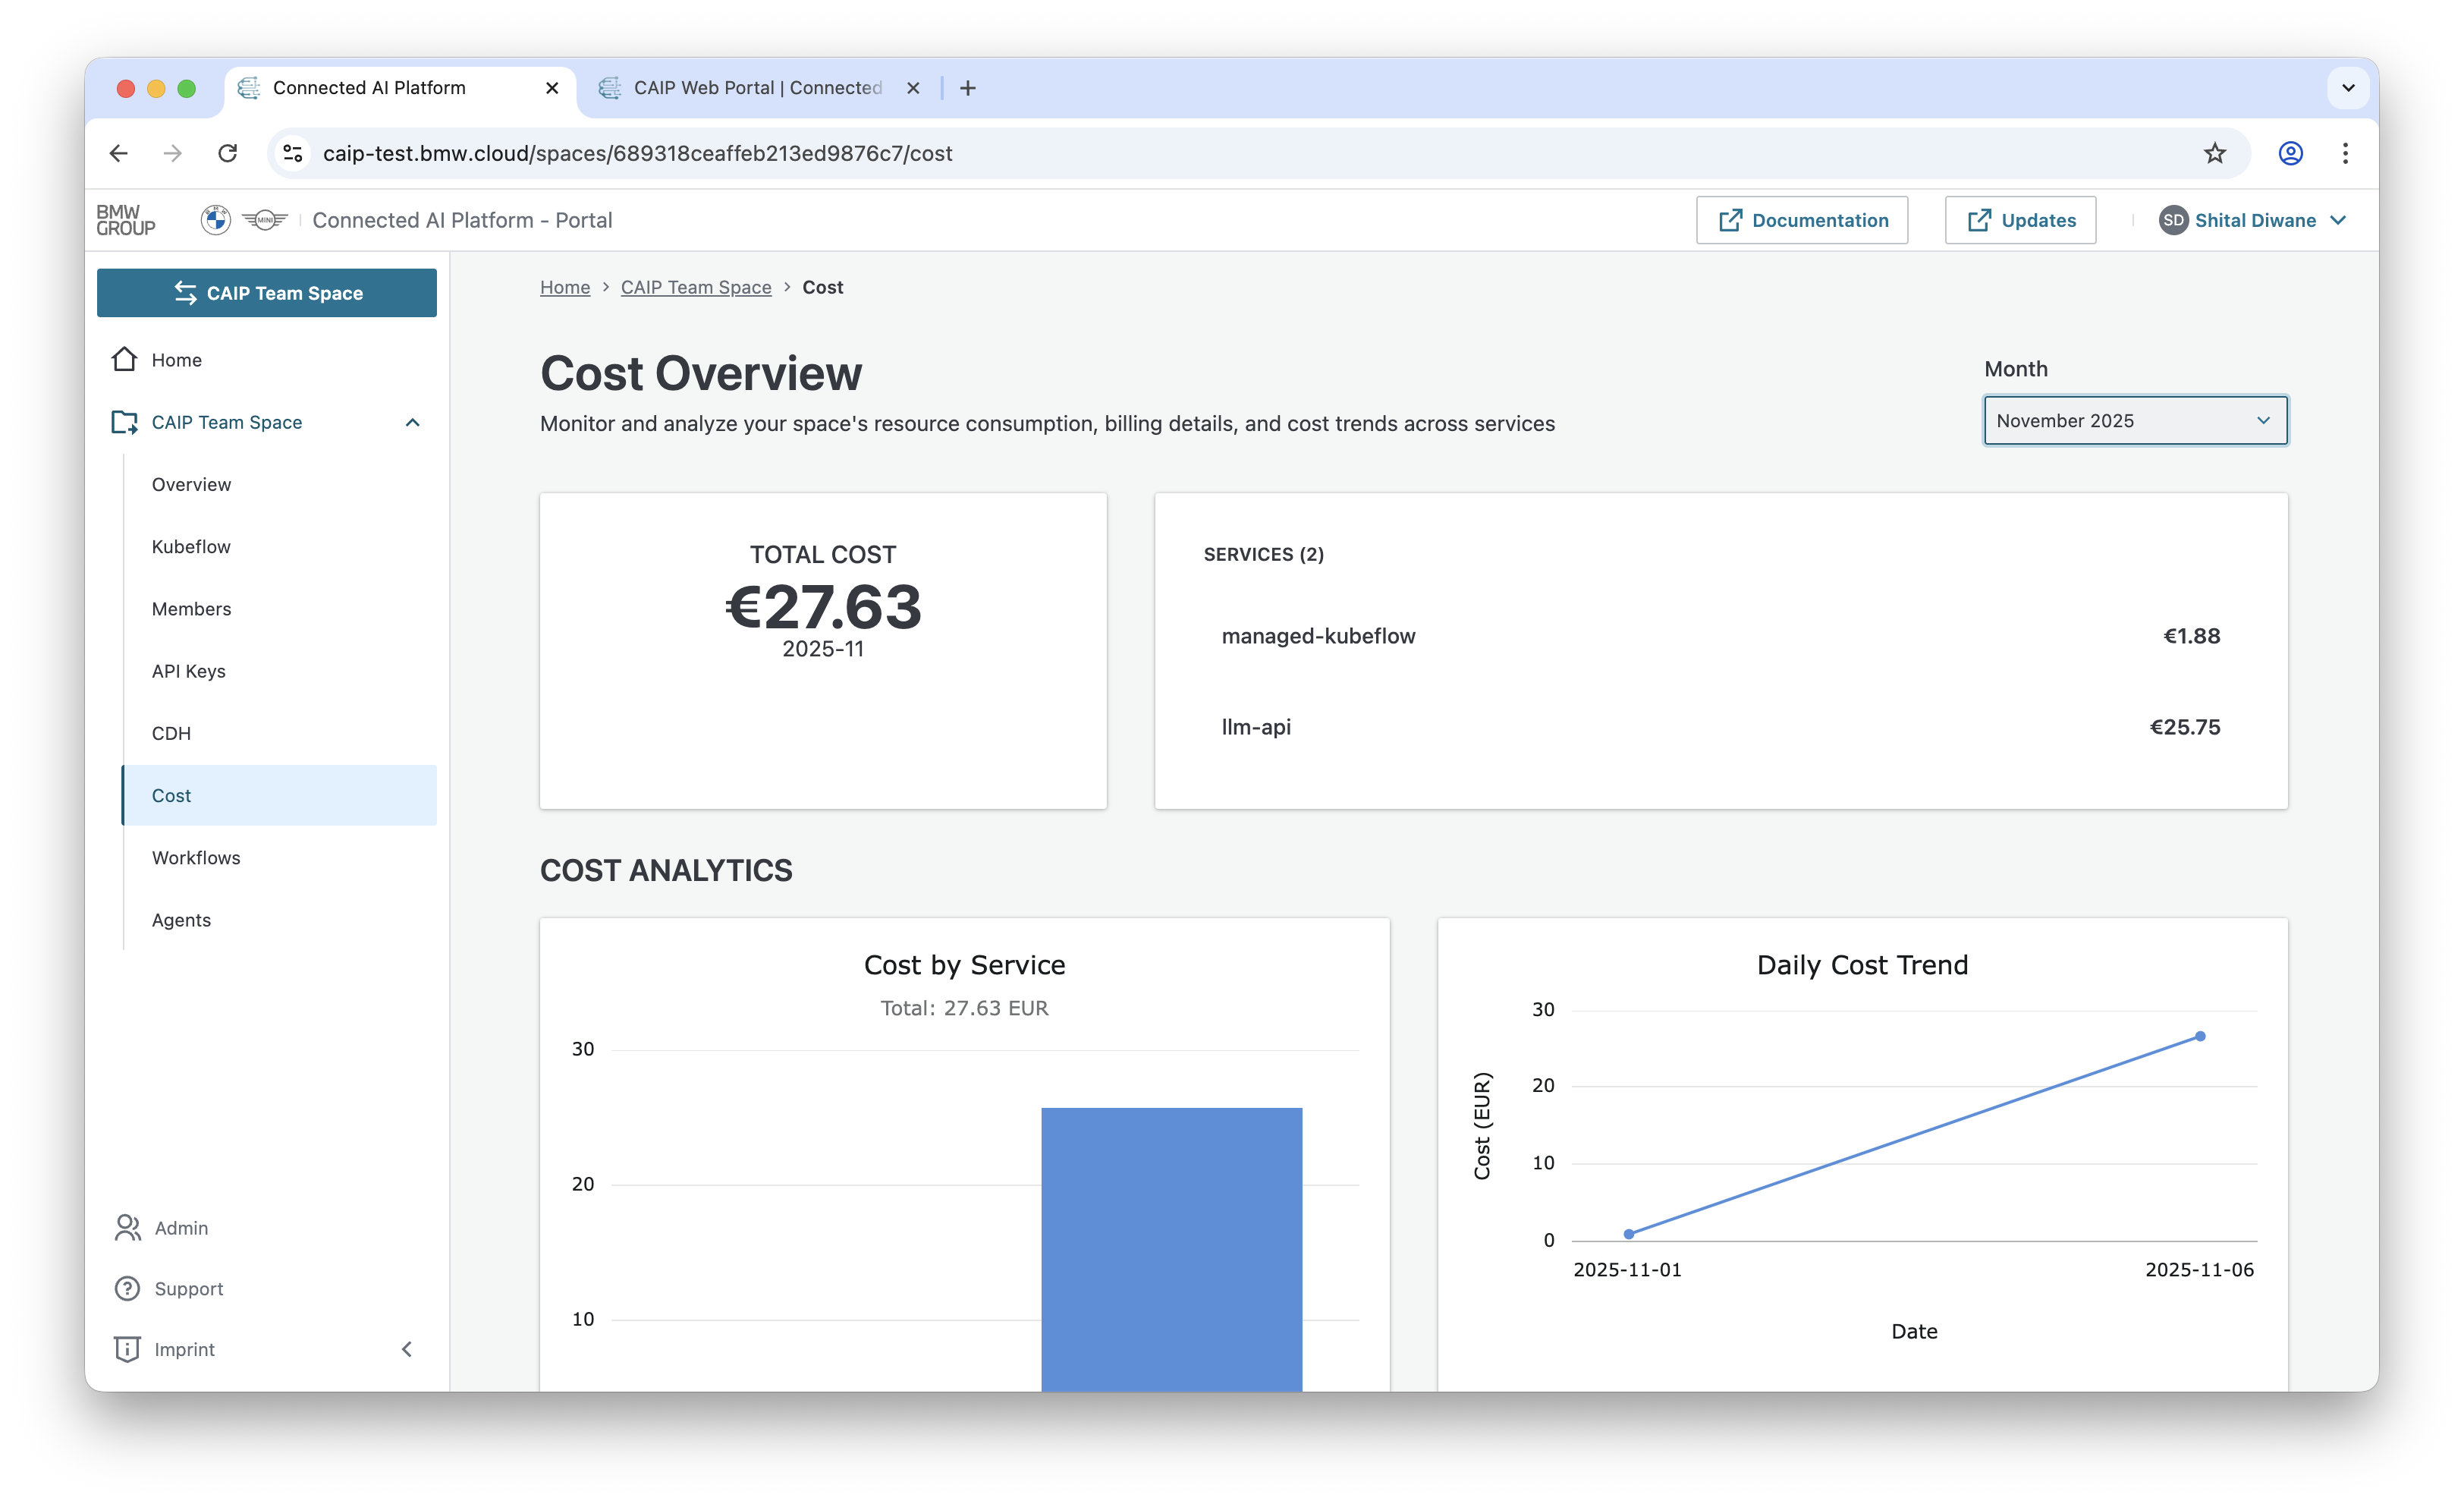Open site information icon in the address bar
The image size is (2464, 1504).
tap(293, 153)
